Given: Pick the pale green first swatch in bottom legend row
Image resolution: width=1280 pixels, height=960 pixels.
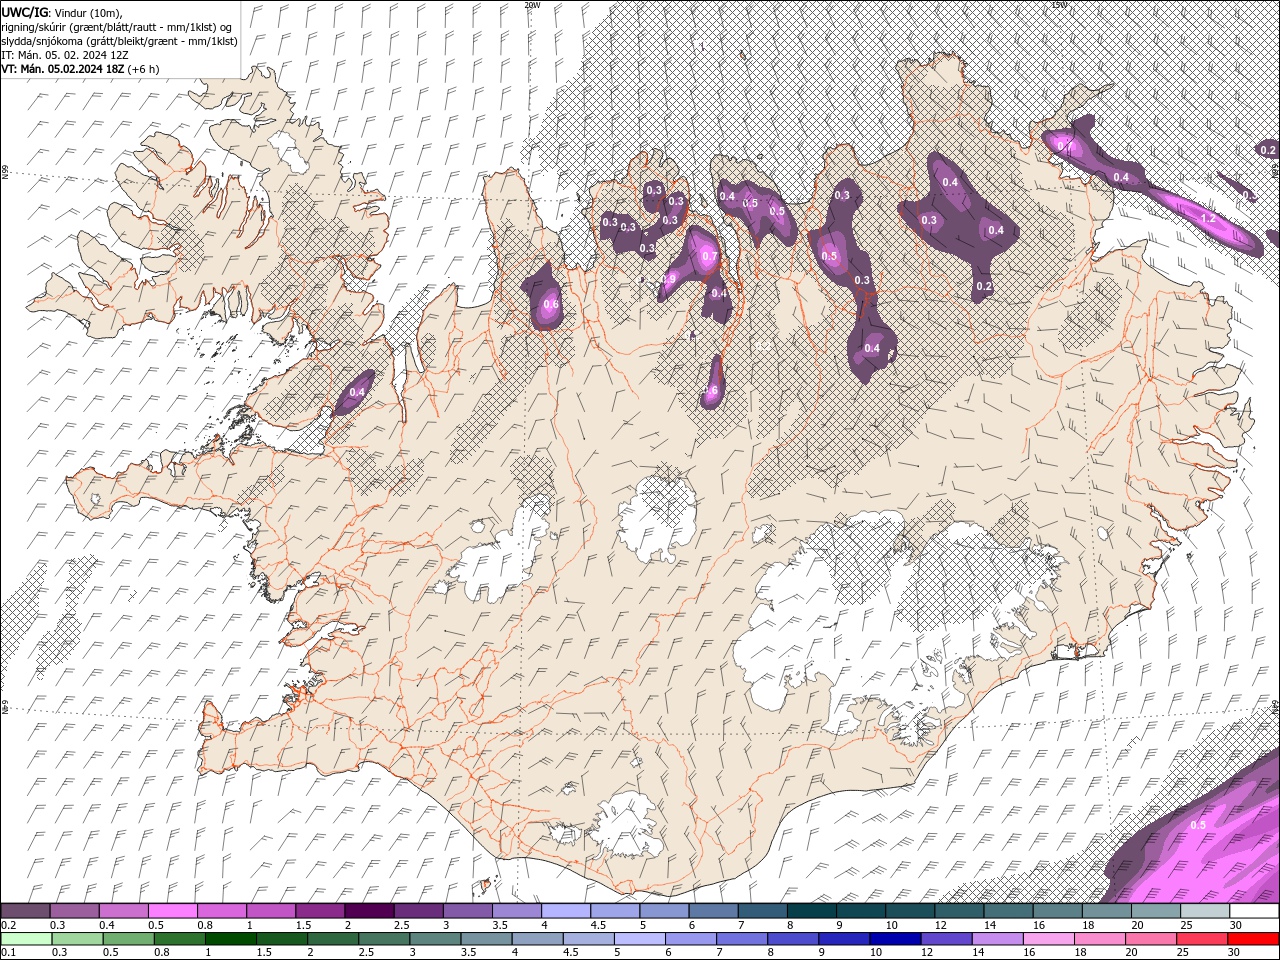Looking at the screenshot, I should click(x=26, y=939).
